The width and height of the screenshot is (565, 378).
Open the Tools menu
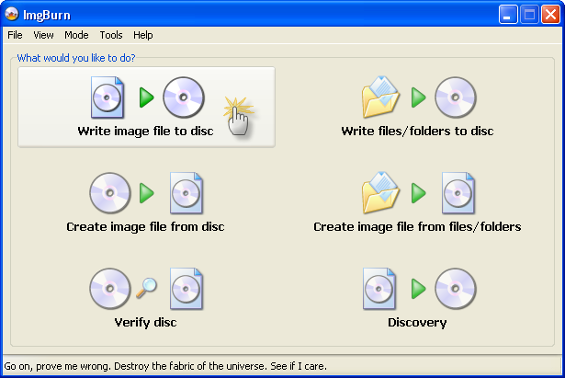coord(111,35)
